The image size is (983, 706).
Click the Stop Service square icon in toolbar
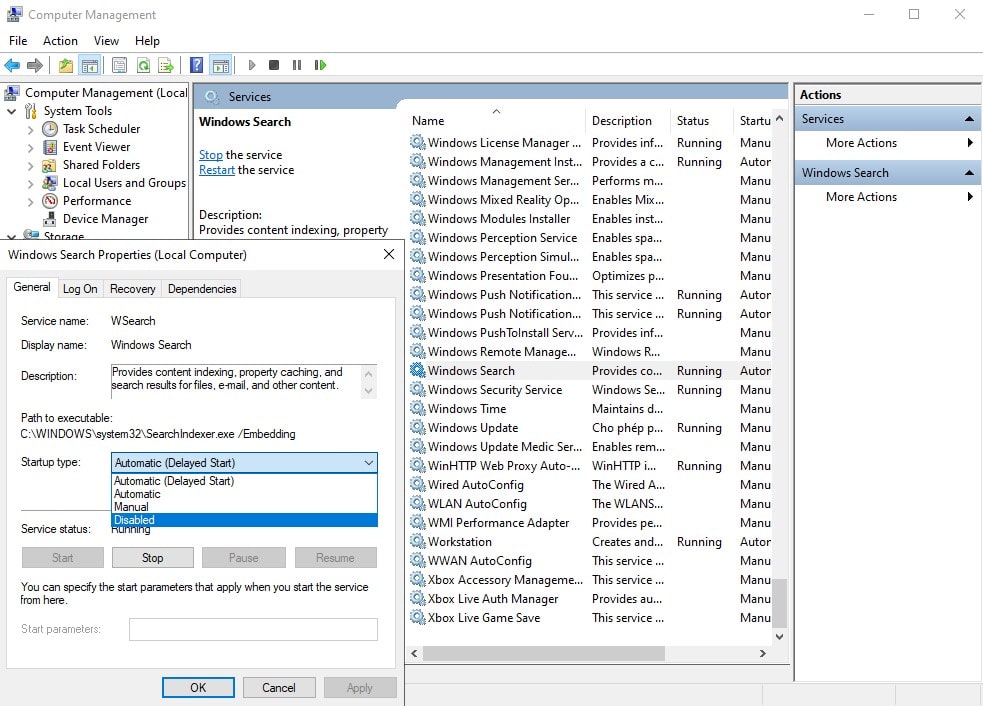coord(274,65)
